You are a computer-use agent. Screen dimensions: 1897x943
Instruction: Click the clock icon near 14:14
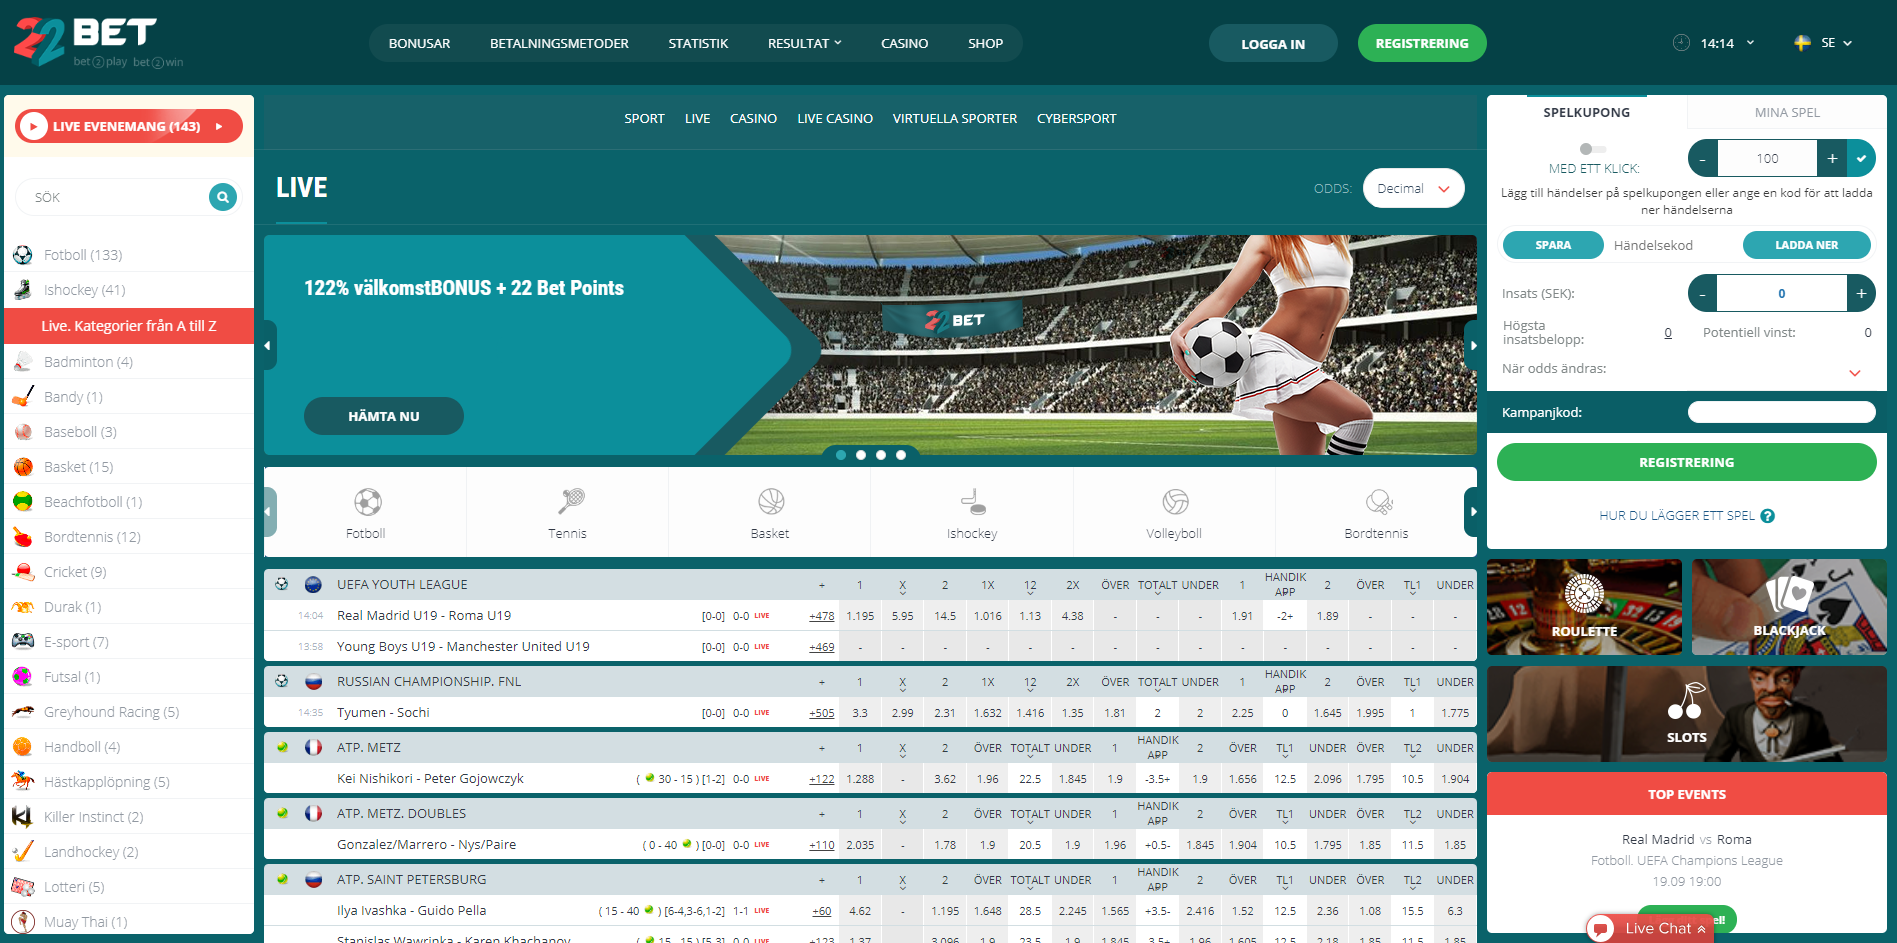[x=1681, y=43]
